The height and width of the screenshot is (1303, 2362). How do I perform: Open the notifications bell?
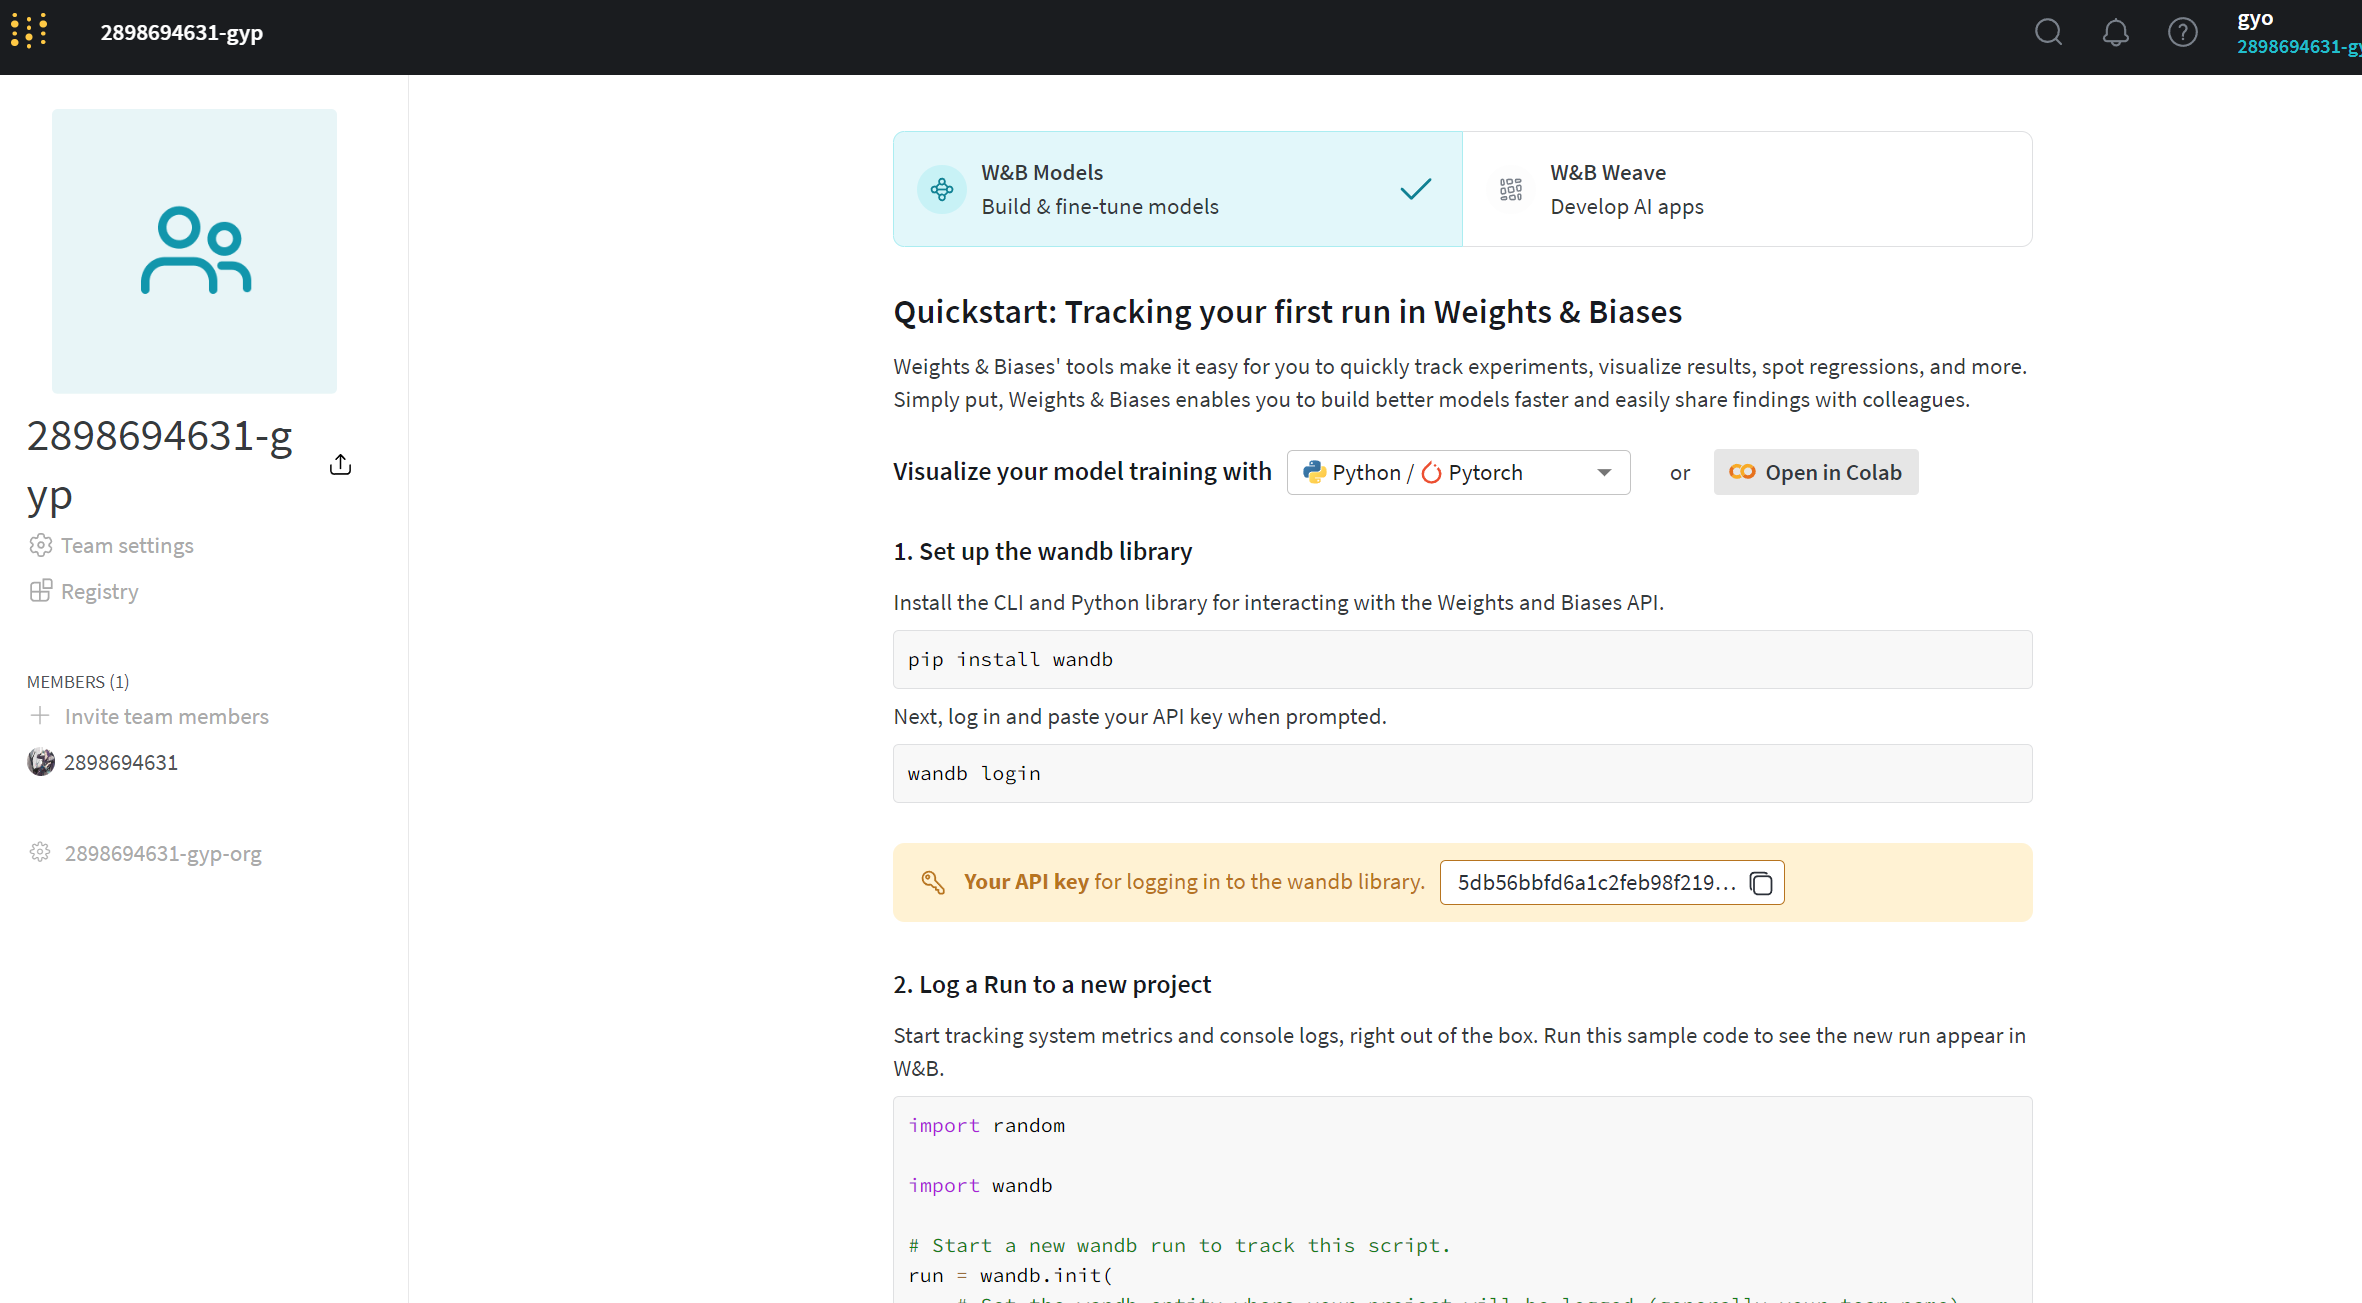pos(2115,32)
